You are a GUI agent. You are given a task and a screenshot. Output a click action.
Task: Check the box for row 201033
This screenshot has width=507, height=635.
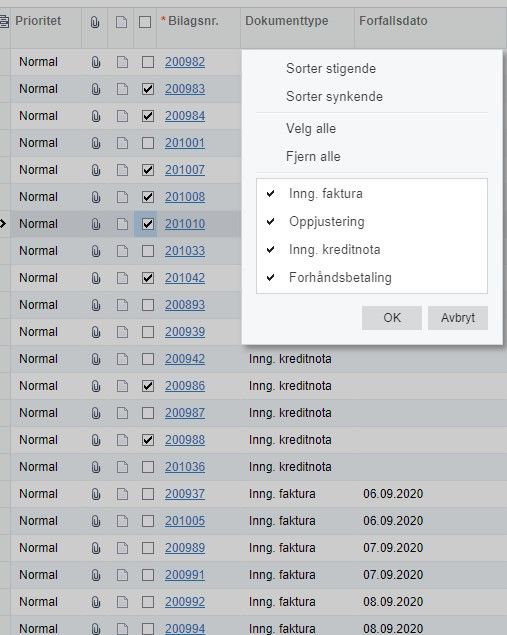(x=148, y=251)
